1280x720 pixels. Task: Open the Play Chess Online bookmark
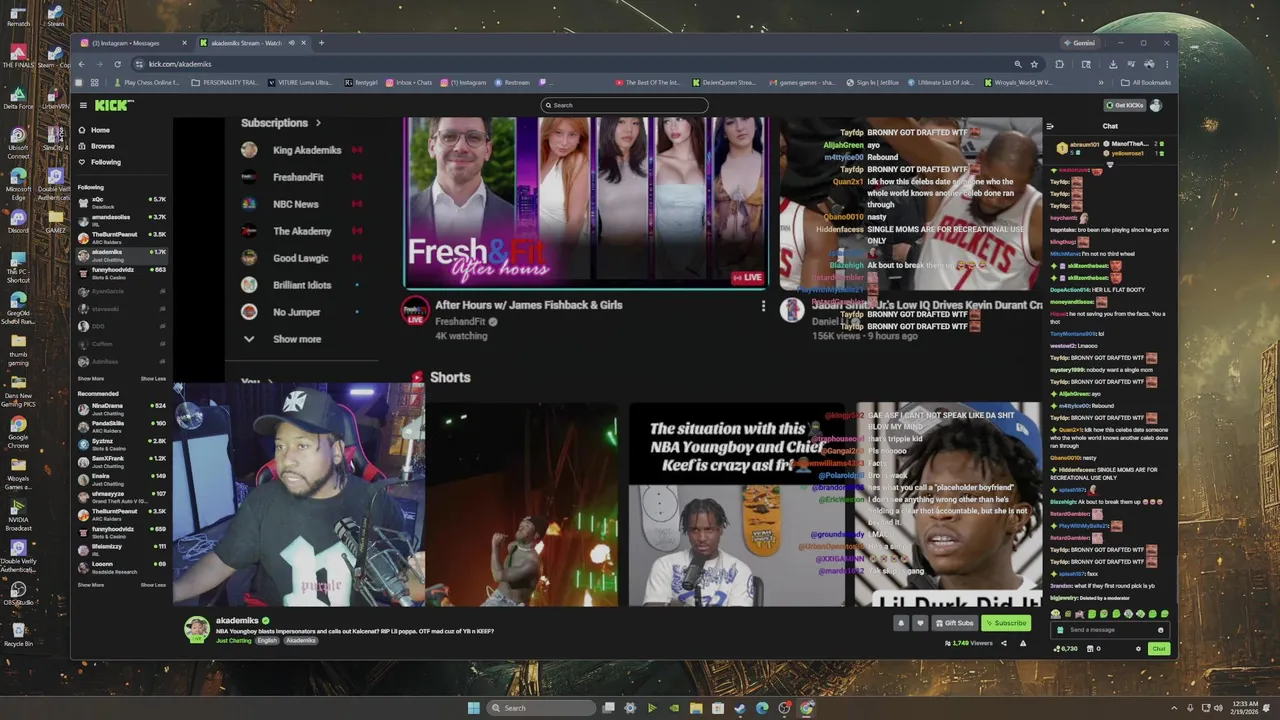click(x=146, y=83)
